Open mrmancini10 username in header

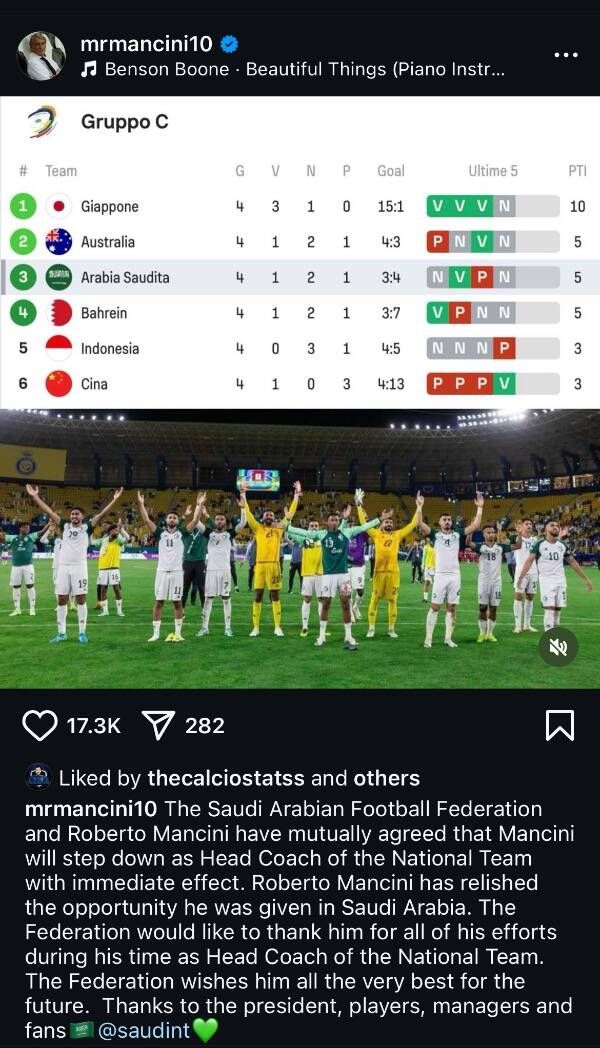pyautogui.click(x=147, y=44)
